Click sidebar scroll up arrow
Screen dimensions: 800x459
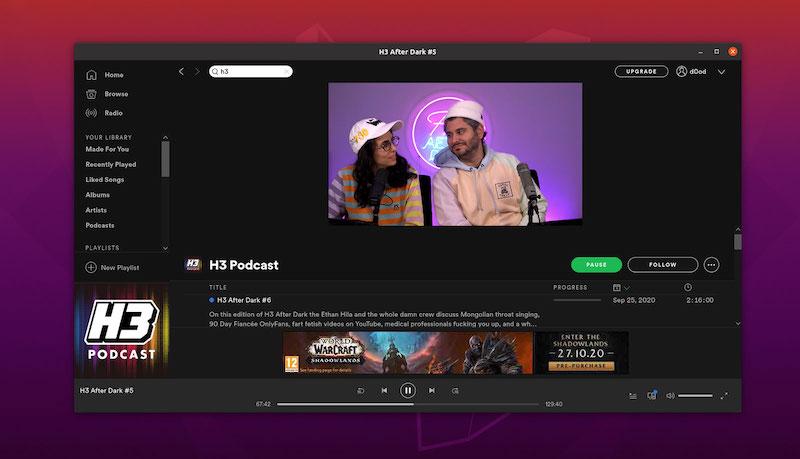pos(165,137)
